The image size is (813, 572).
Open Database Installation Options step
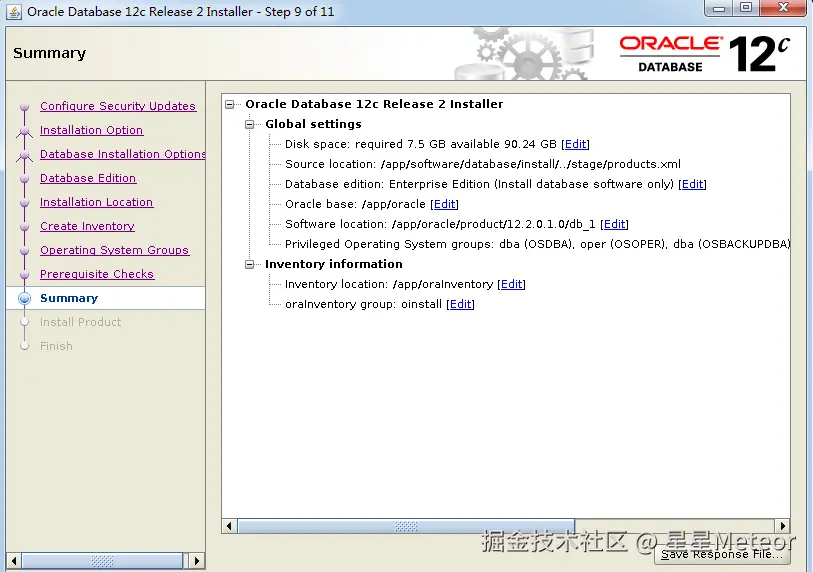(x=122, y=154)
